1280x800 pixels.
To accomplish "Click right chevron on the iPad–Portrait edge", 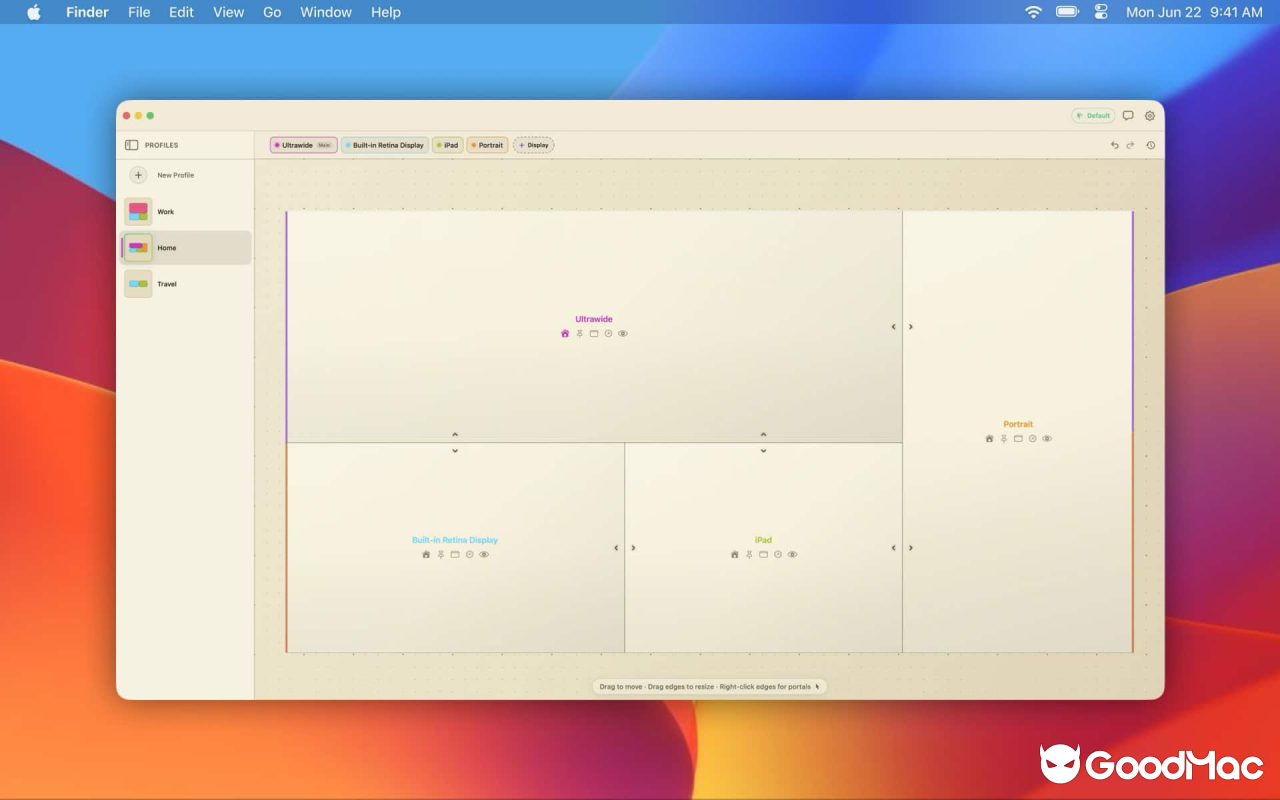I will (911, 548).
